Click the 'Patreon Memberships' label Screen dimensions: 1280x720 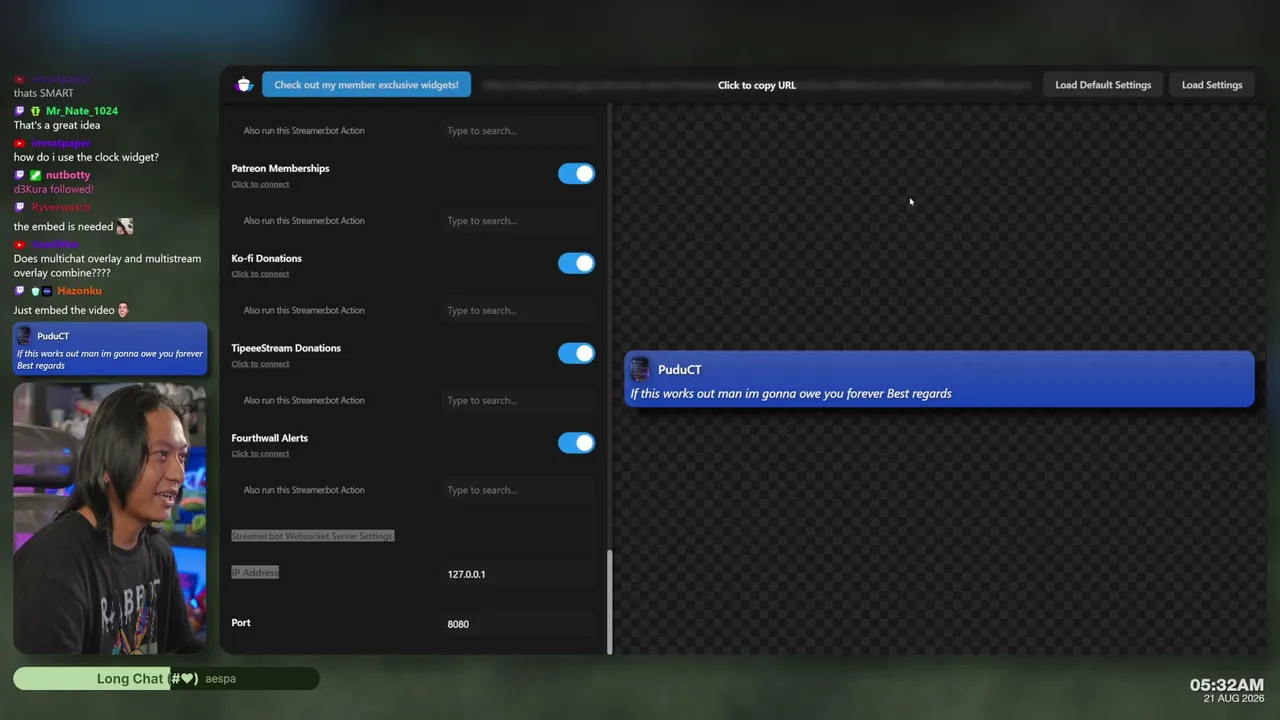point(280,168)
